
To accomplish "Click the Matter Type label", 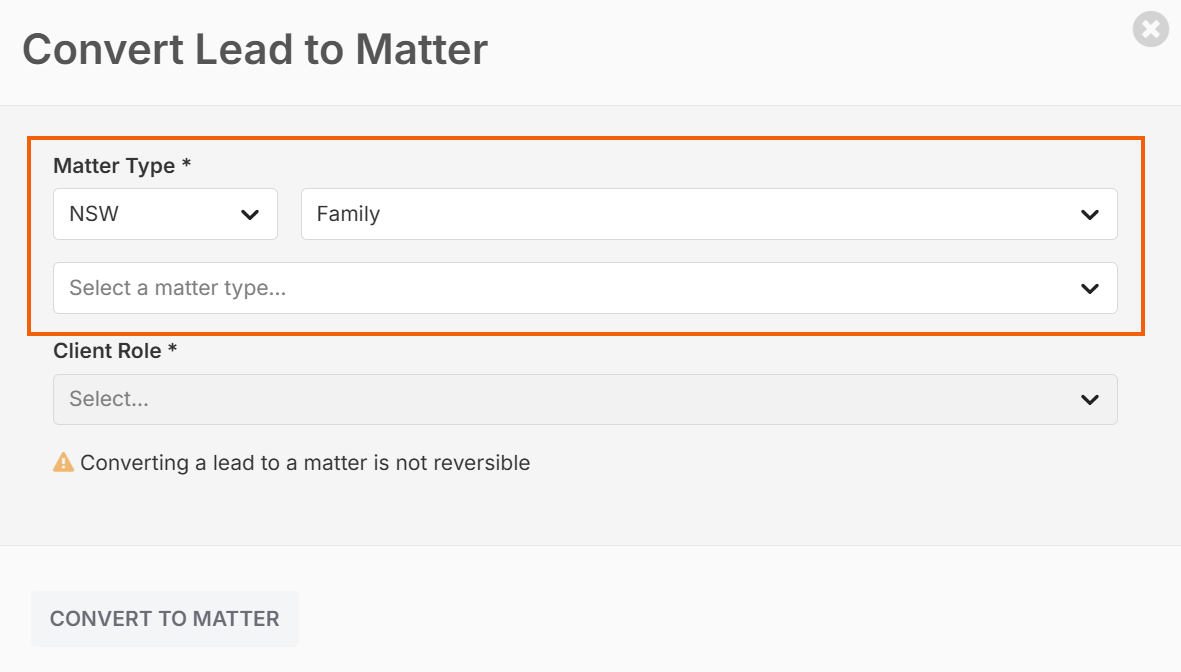I will coord(114,166).
